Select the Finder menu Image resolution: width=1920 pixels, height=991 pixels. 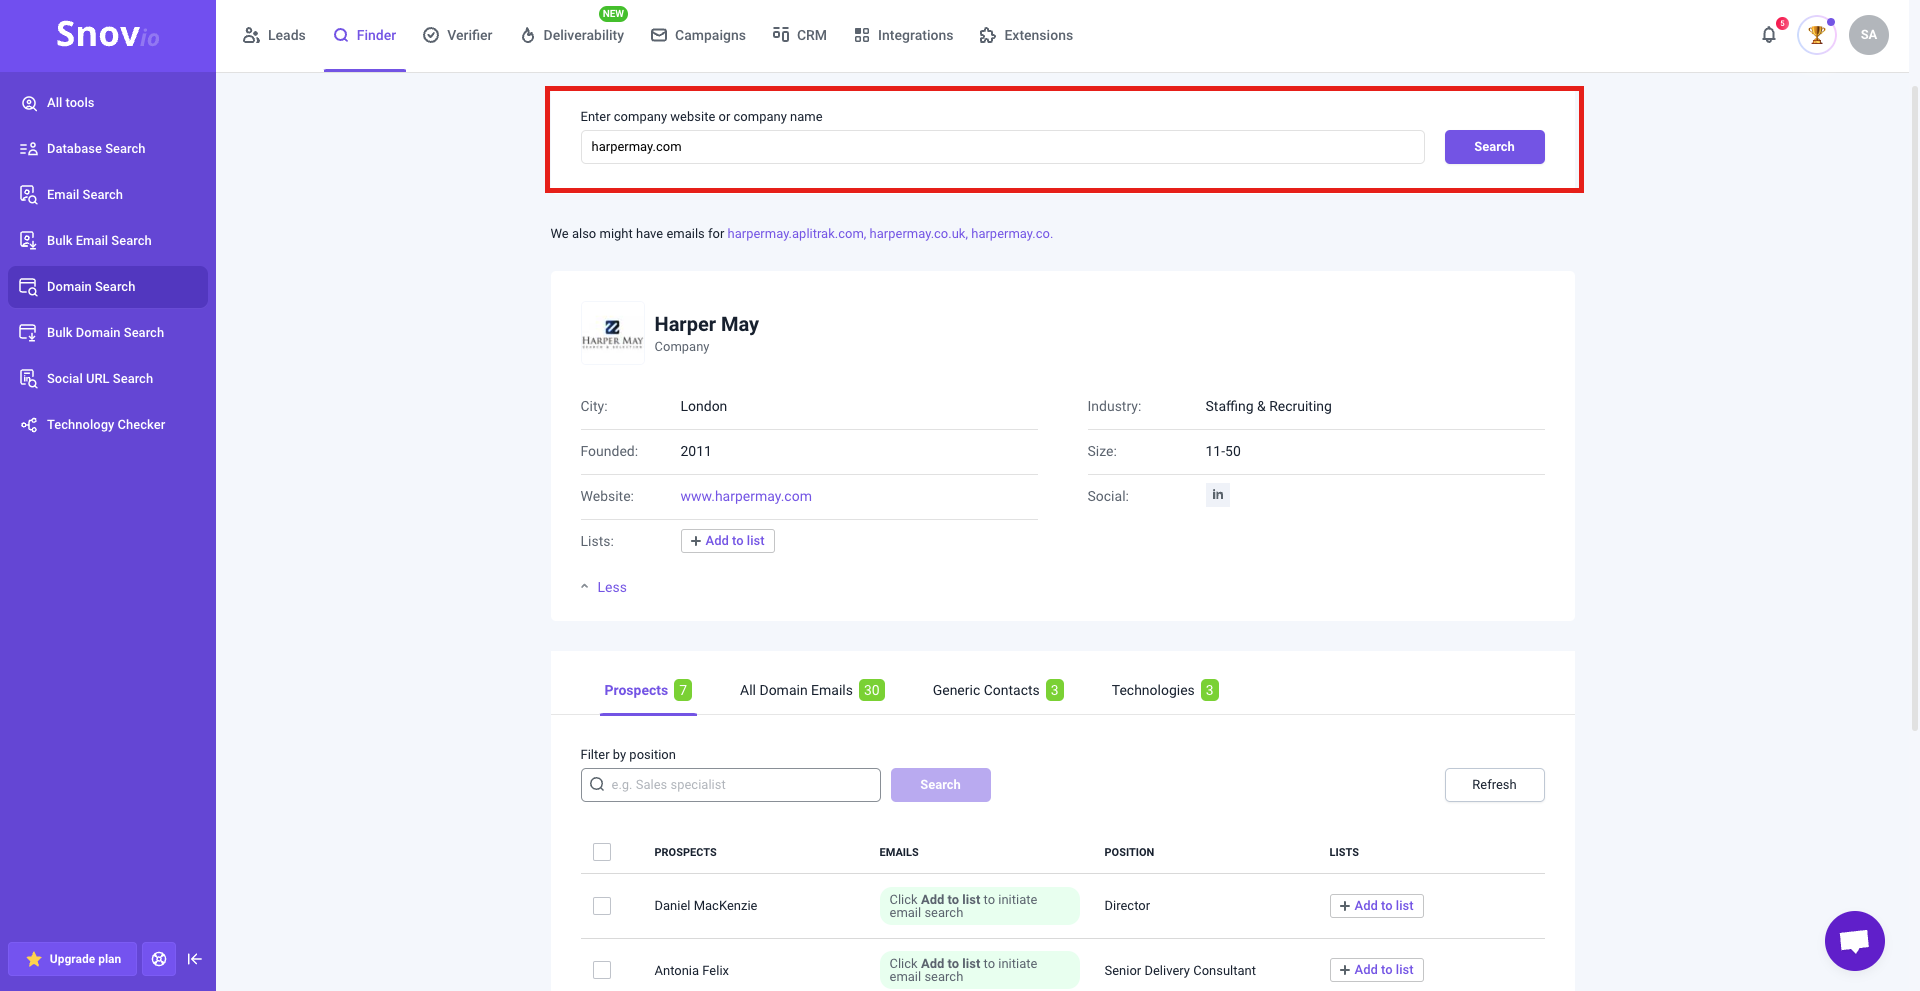[365, 35]
